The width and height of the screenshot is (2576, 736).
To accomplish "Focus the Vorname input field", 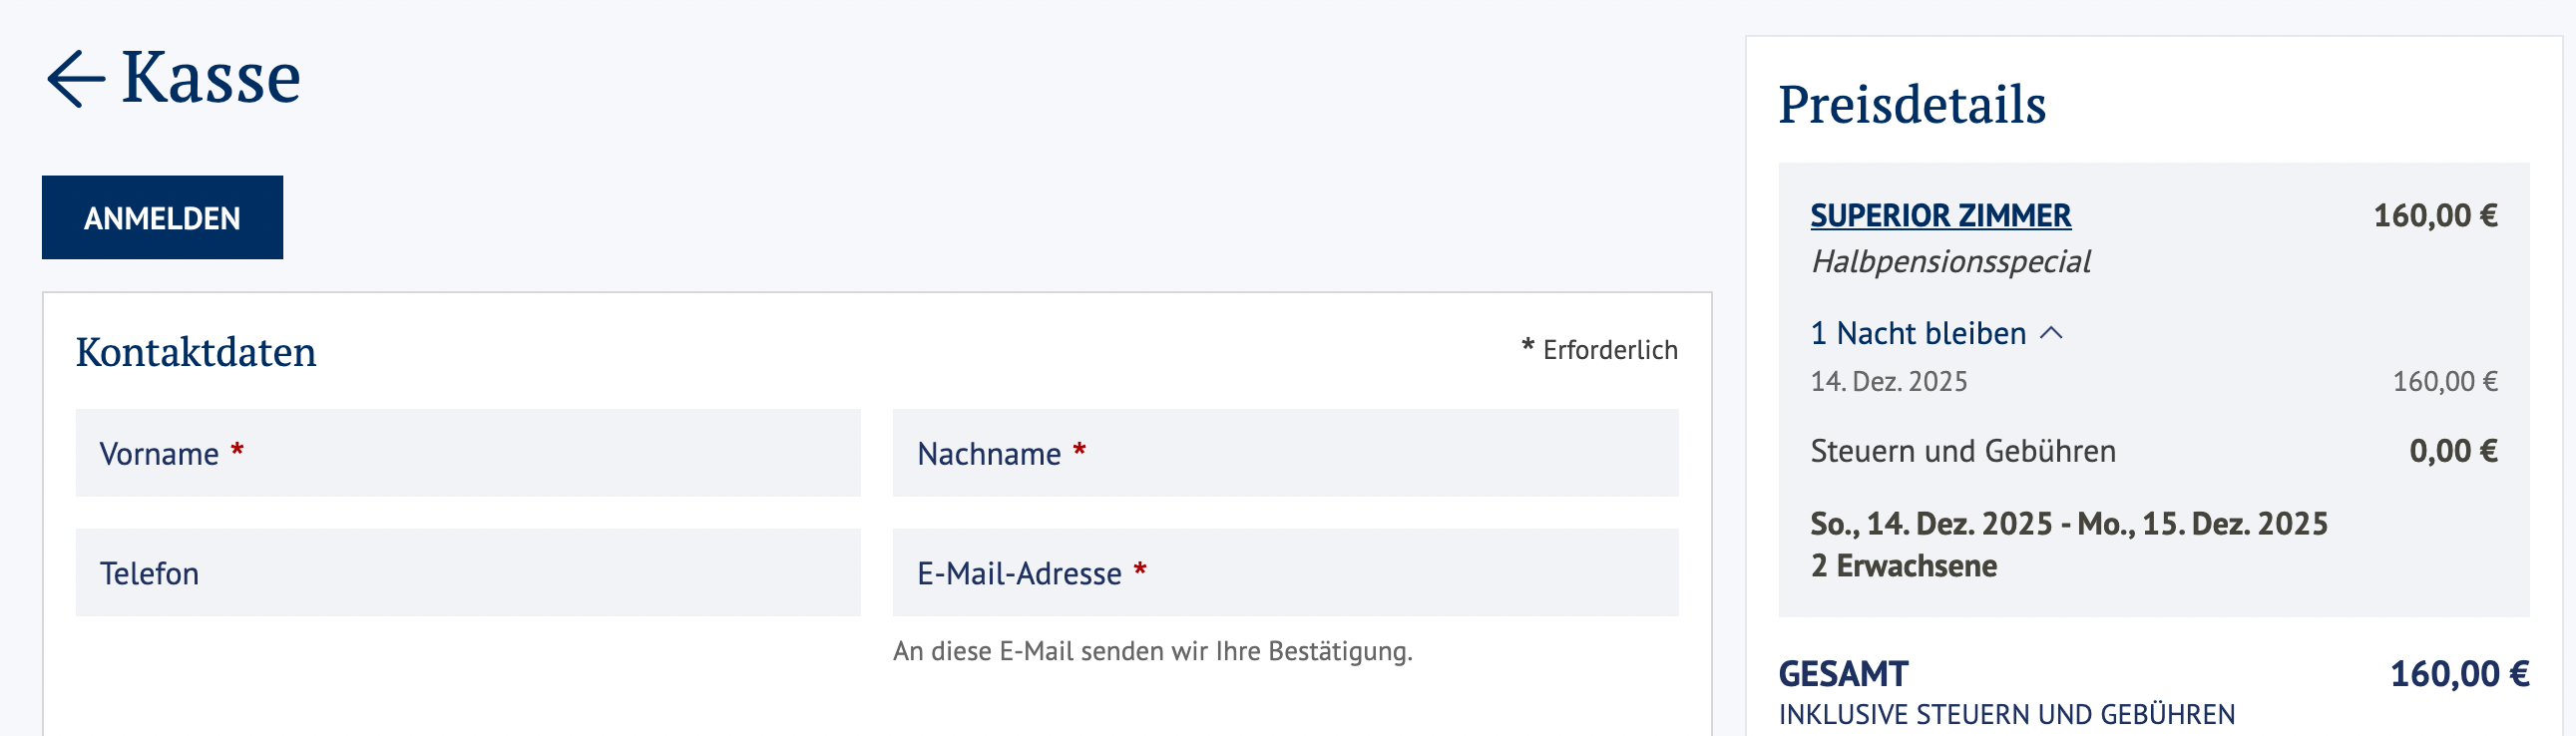I will click(467, 453).
